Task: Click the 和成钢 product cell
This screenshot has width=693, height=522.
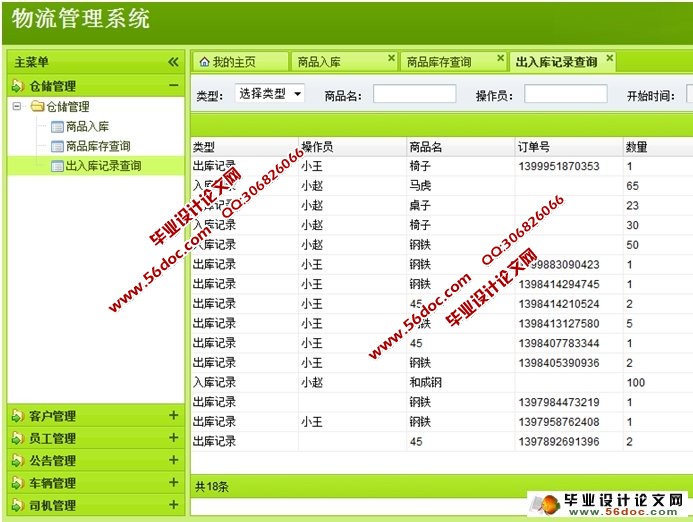Action: [426, 382]
